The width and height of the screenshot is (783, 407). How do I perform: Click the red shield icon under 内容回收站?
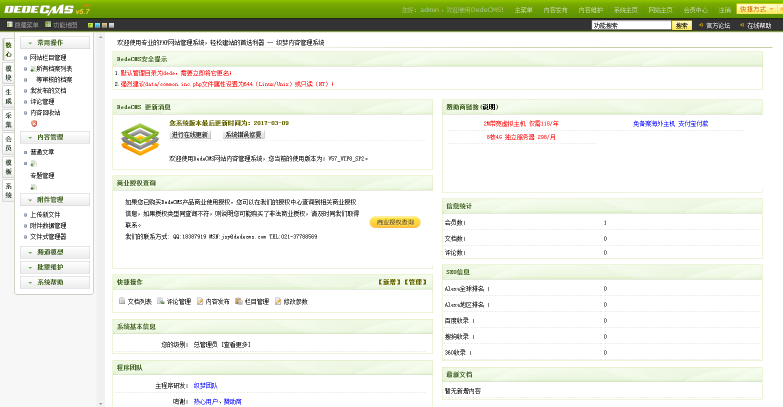[x=34, y=123]
